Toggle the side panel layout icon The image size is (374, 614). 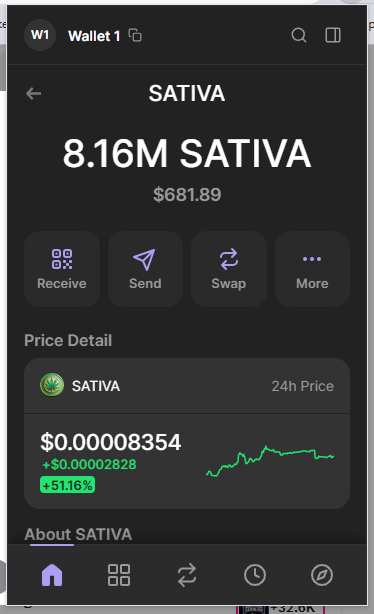pos(333,35)
